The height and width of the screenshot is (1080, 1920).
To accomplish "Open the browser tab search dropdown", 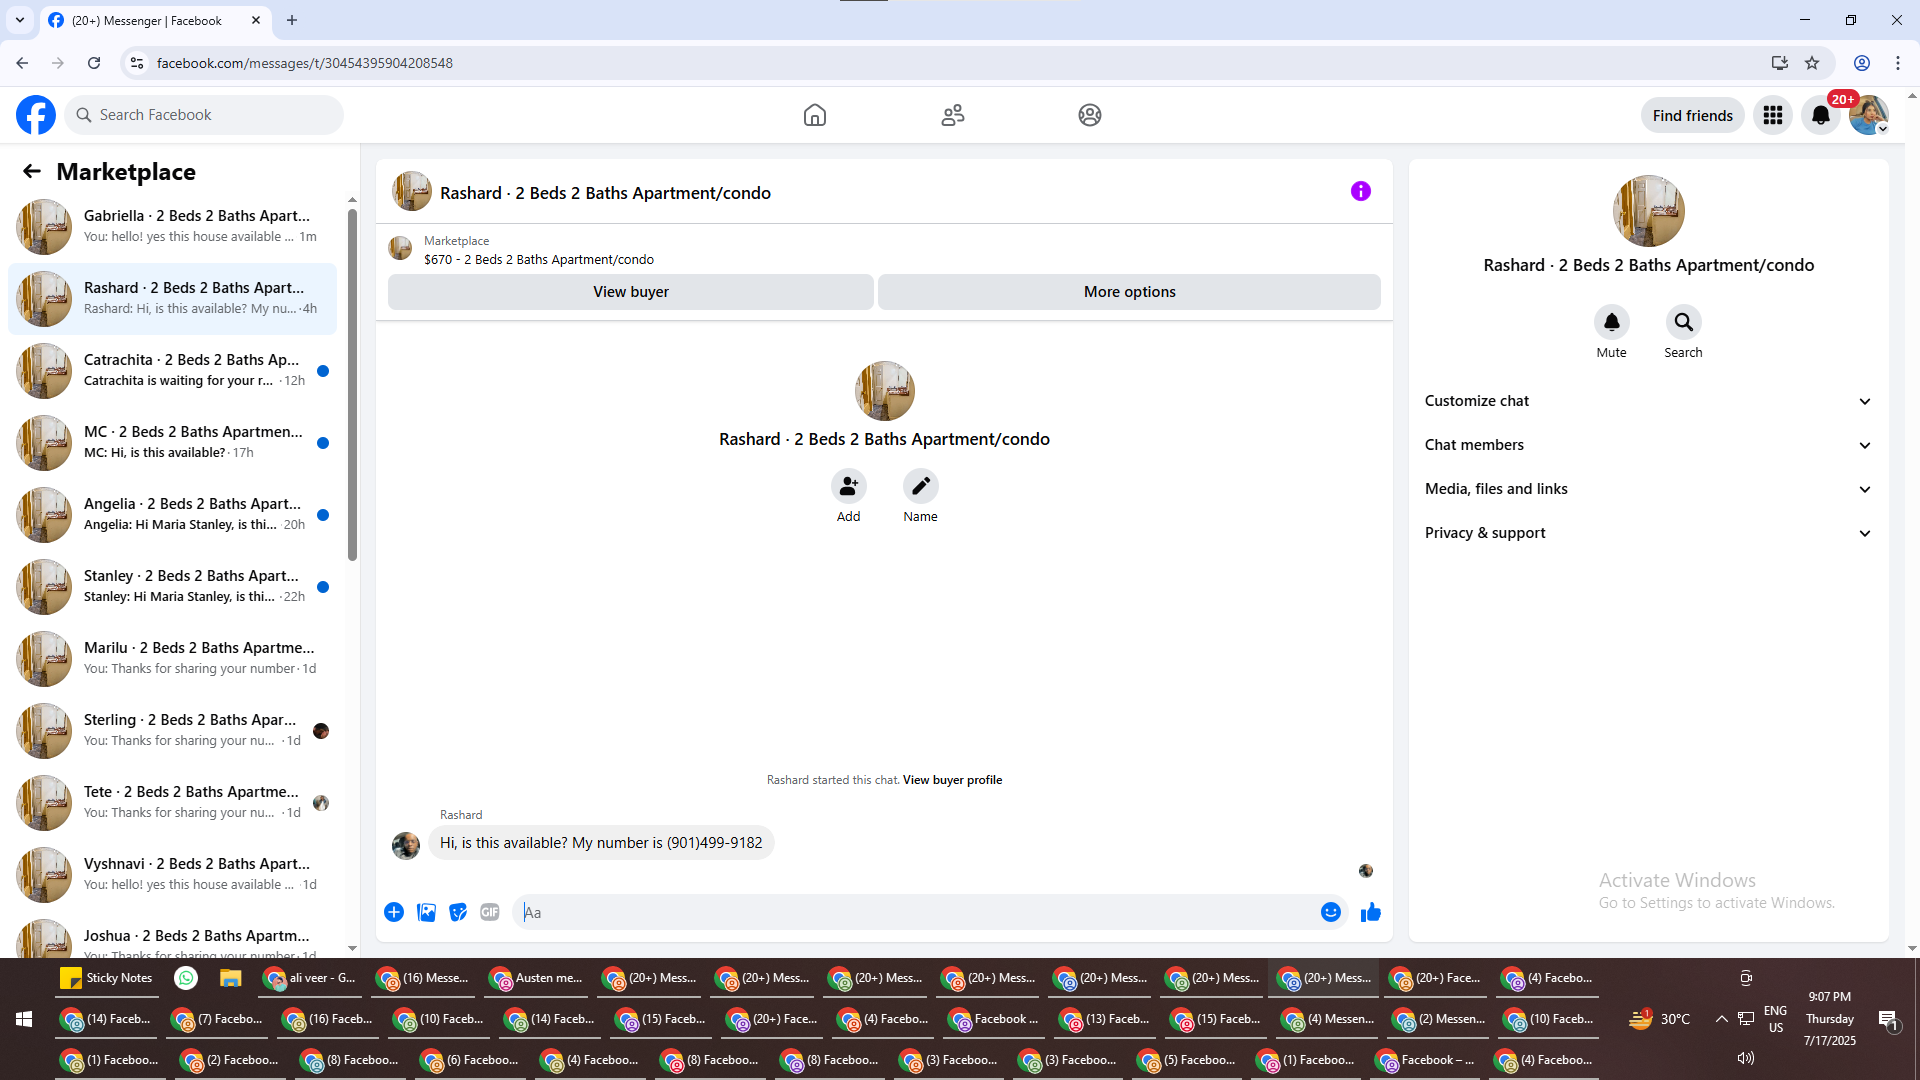I will 20,20.
